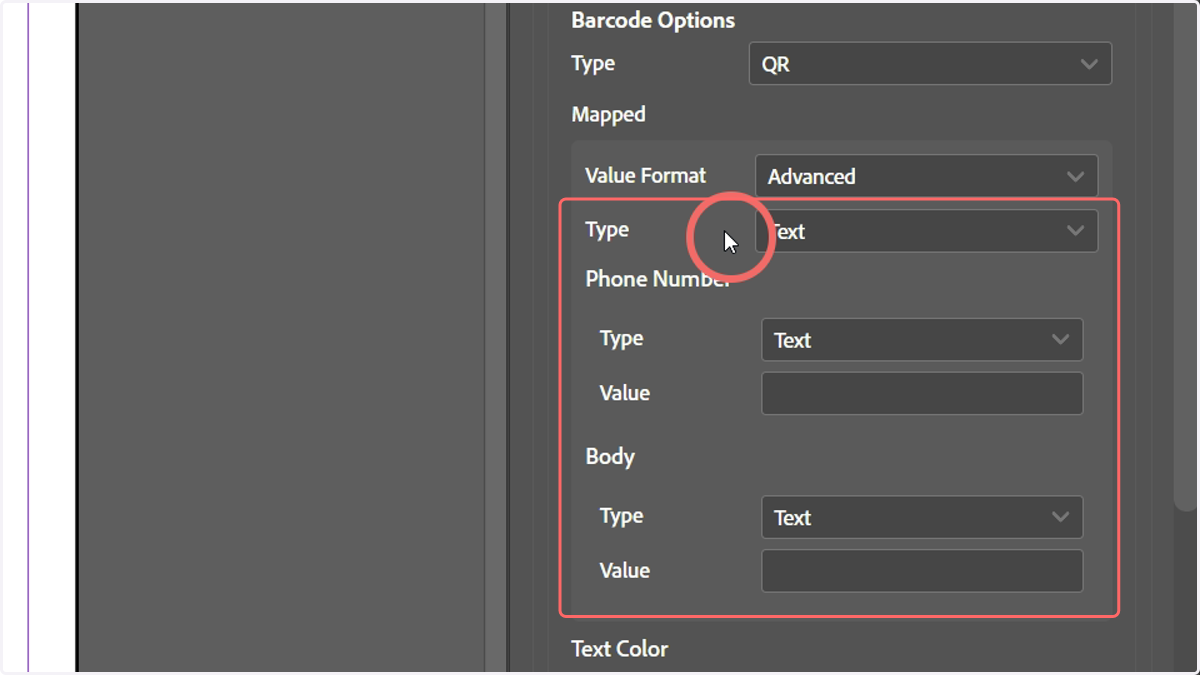The height and width of the screenshot is (675, 1200).
Task: Open the Value Format dropdown set to Advanced
Action: (926, 176)
